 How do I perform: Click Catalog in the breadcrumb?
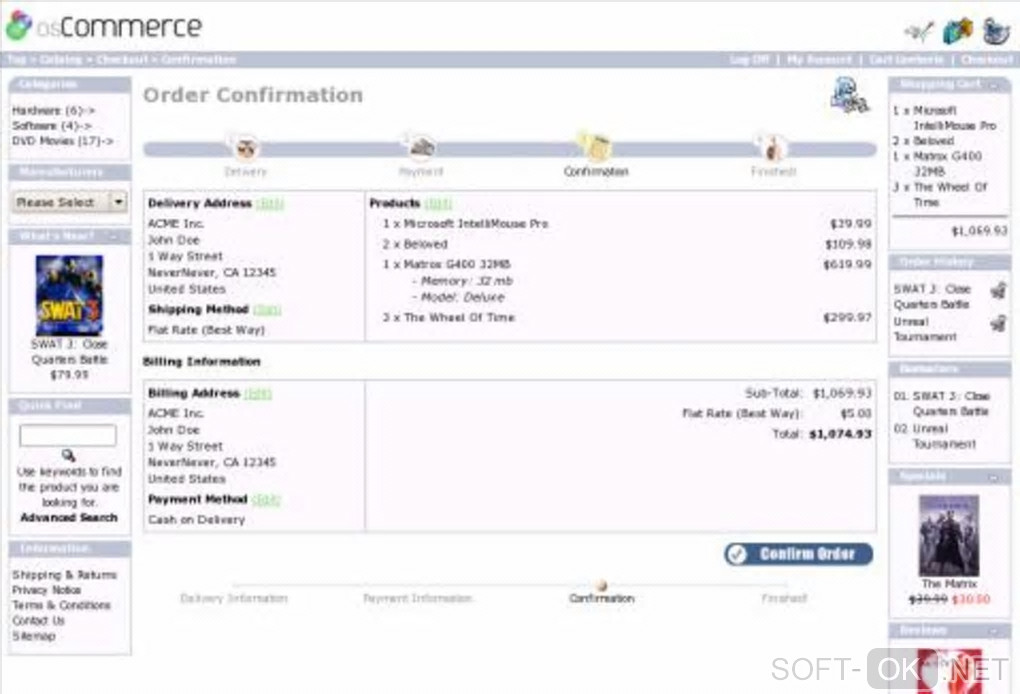point(61,60)
